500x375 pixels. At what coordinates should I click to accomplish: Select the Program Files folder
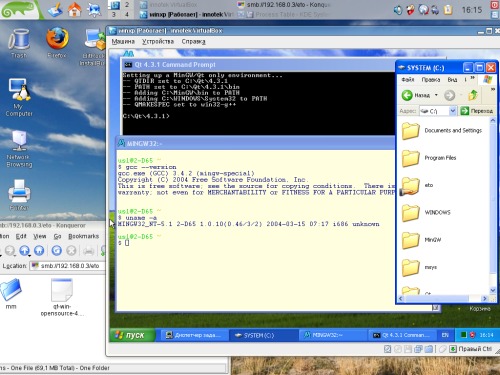(x=429, y=158)
